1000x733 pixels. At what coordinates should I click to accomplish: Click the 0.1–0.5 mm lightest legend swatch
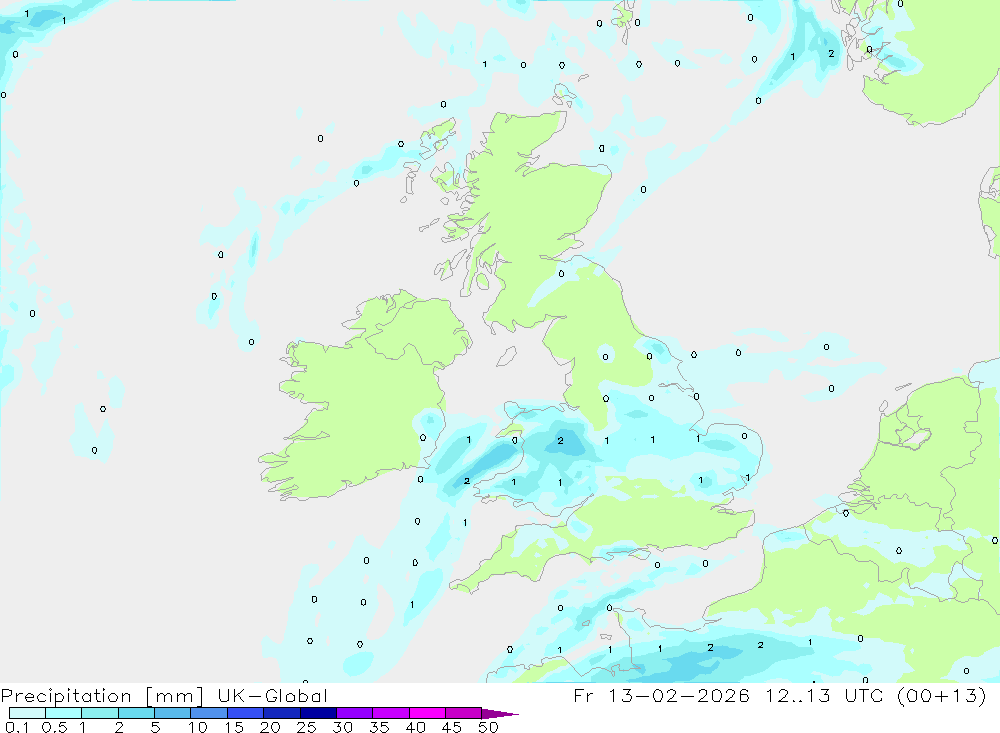coord(27,713)
